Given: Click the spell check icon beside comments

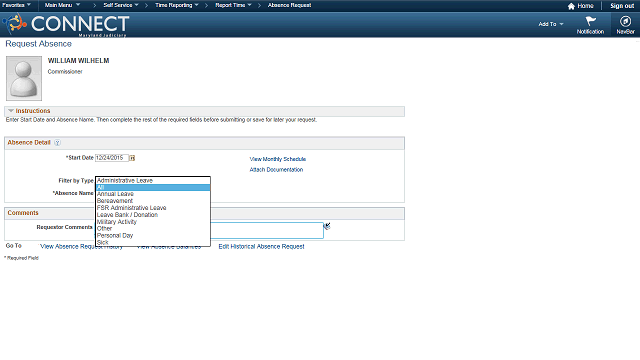Looking at the screenshot, I should [327, 226].
